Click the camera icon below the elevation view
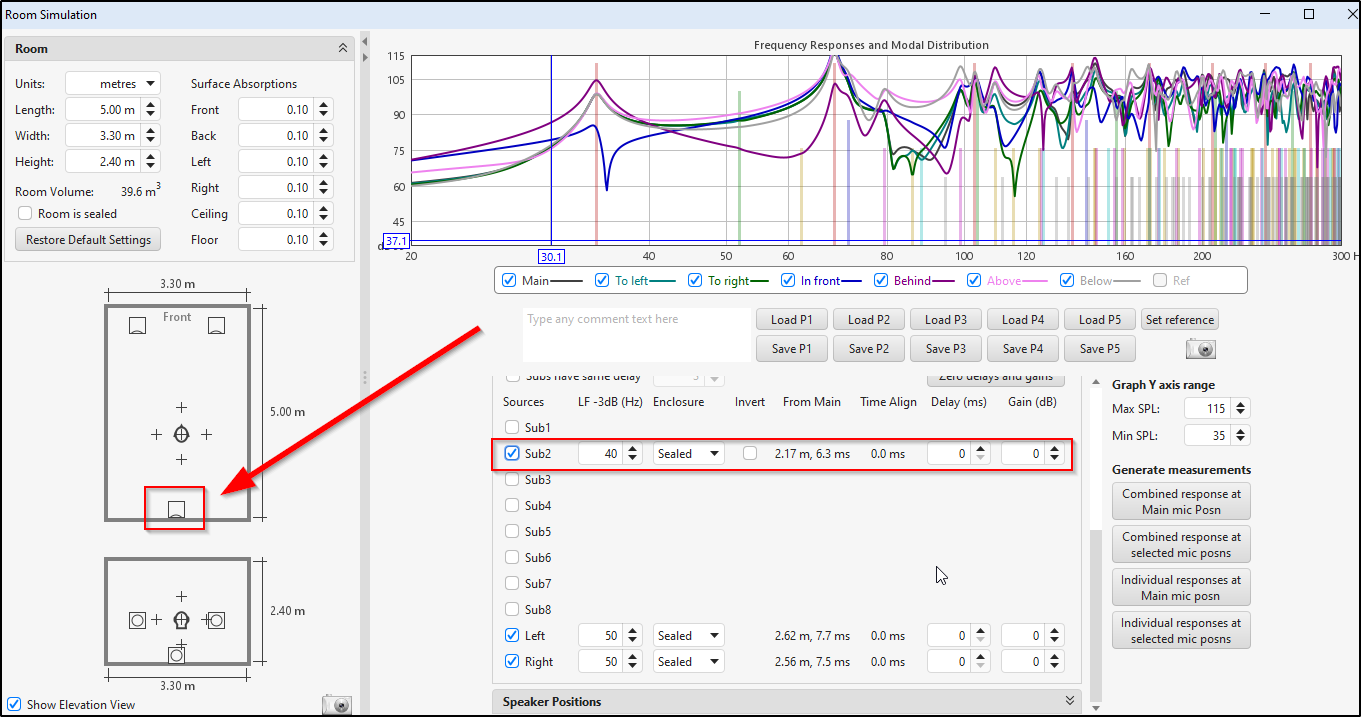 pyautogui.click(x=337, y=704)
